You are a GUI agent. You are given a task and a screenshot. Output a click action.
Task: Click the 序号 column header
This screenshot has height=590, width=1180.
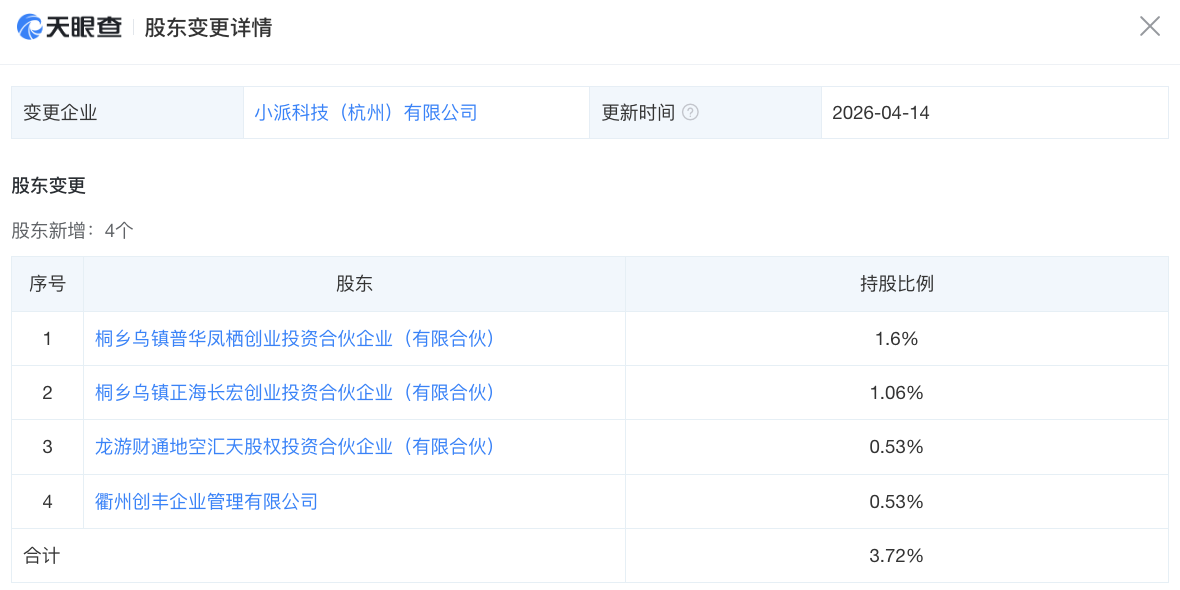pos(46,284)
